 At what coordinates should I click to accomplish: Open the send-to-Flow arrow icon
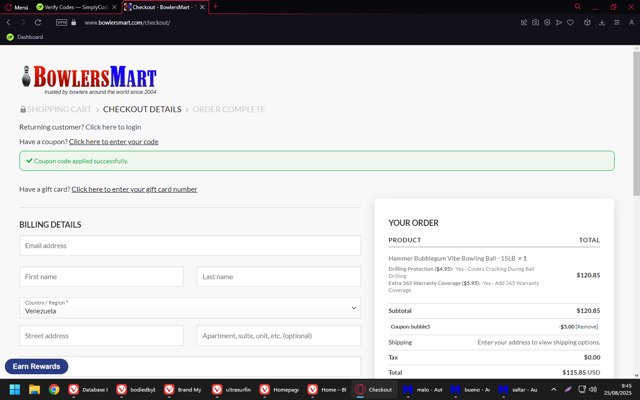click(559, 22)
